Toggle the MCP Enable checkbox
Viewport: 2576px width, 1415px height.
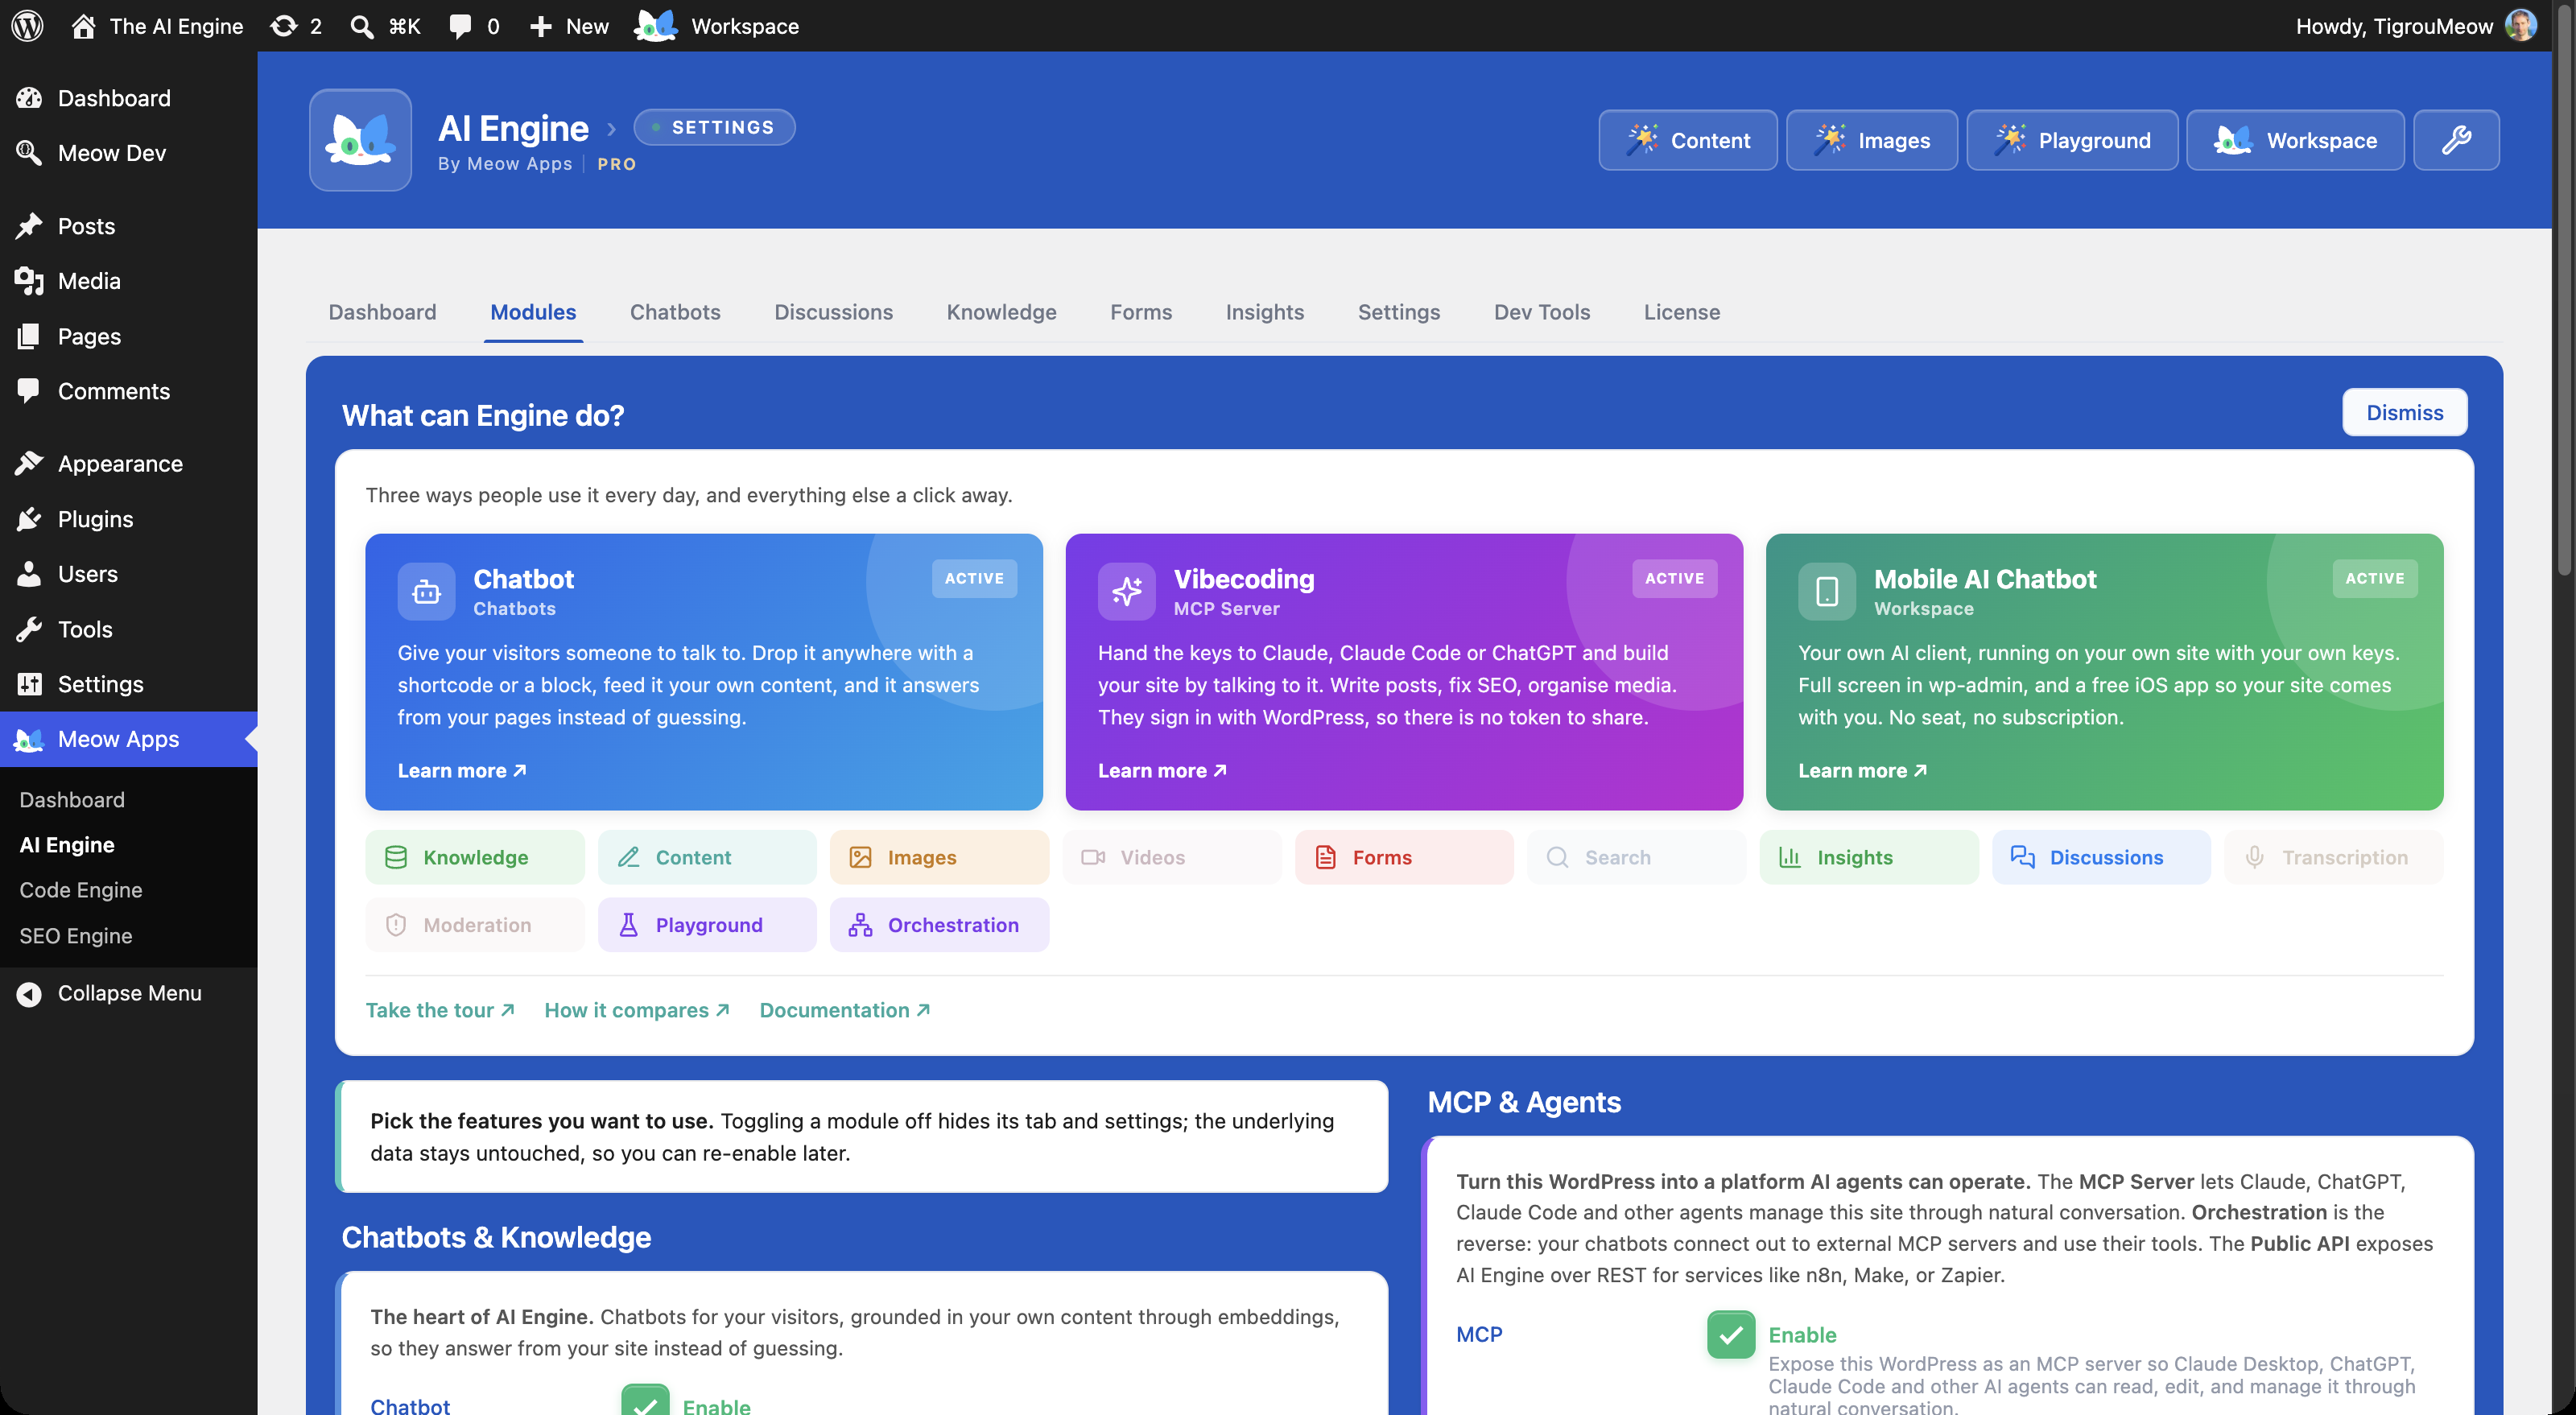[x=1731, y=1334]
